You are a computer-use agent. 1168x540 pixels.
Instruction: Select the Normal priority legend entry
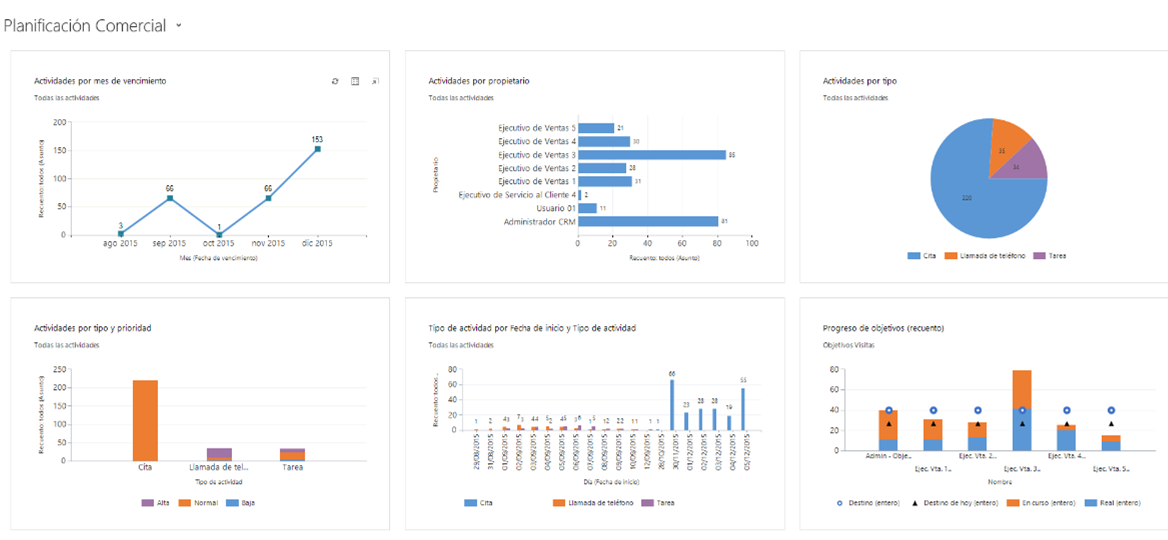[x=200, y=503]
